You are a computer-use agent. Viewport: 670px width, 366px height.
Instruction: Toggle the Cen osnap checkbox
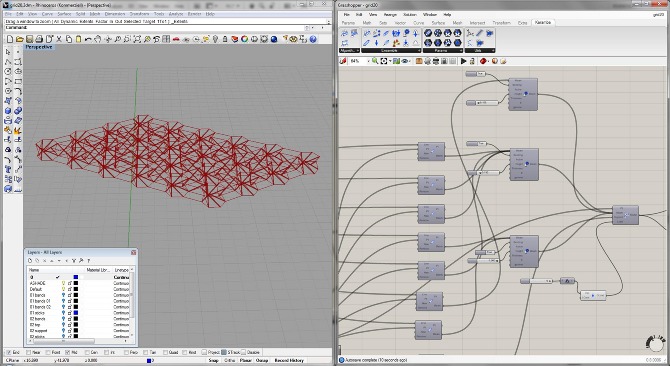pyautogui.click(x=87, y=352)
